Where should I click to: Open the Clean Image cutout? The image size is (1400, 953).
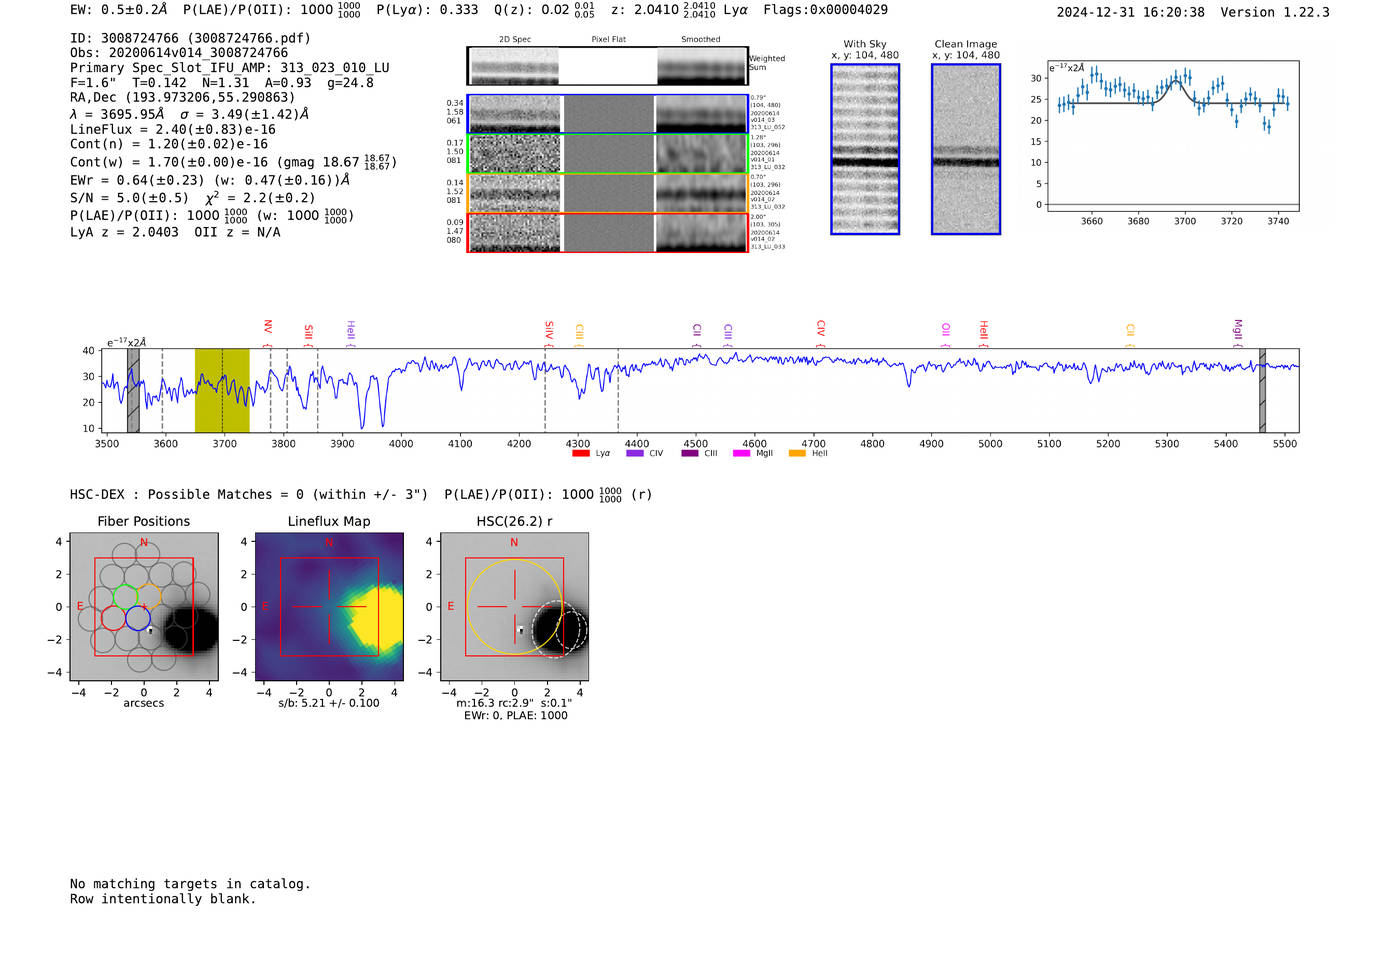[x=966, y=149]
